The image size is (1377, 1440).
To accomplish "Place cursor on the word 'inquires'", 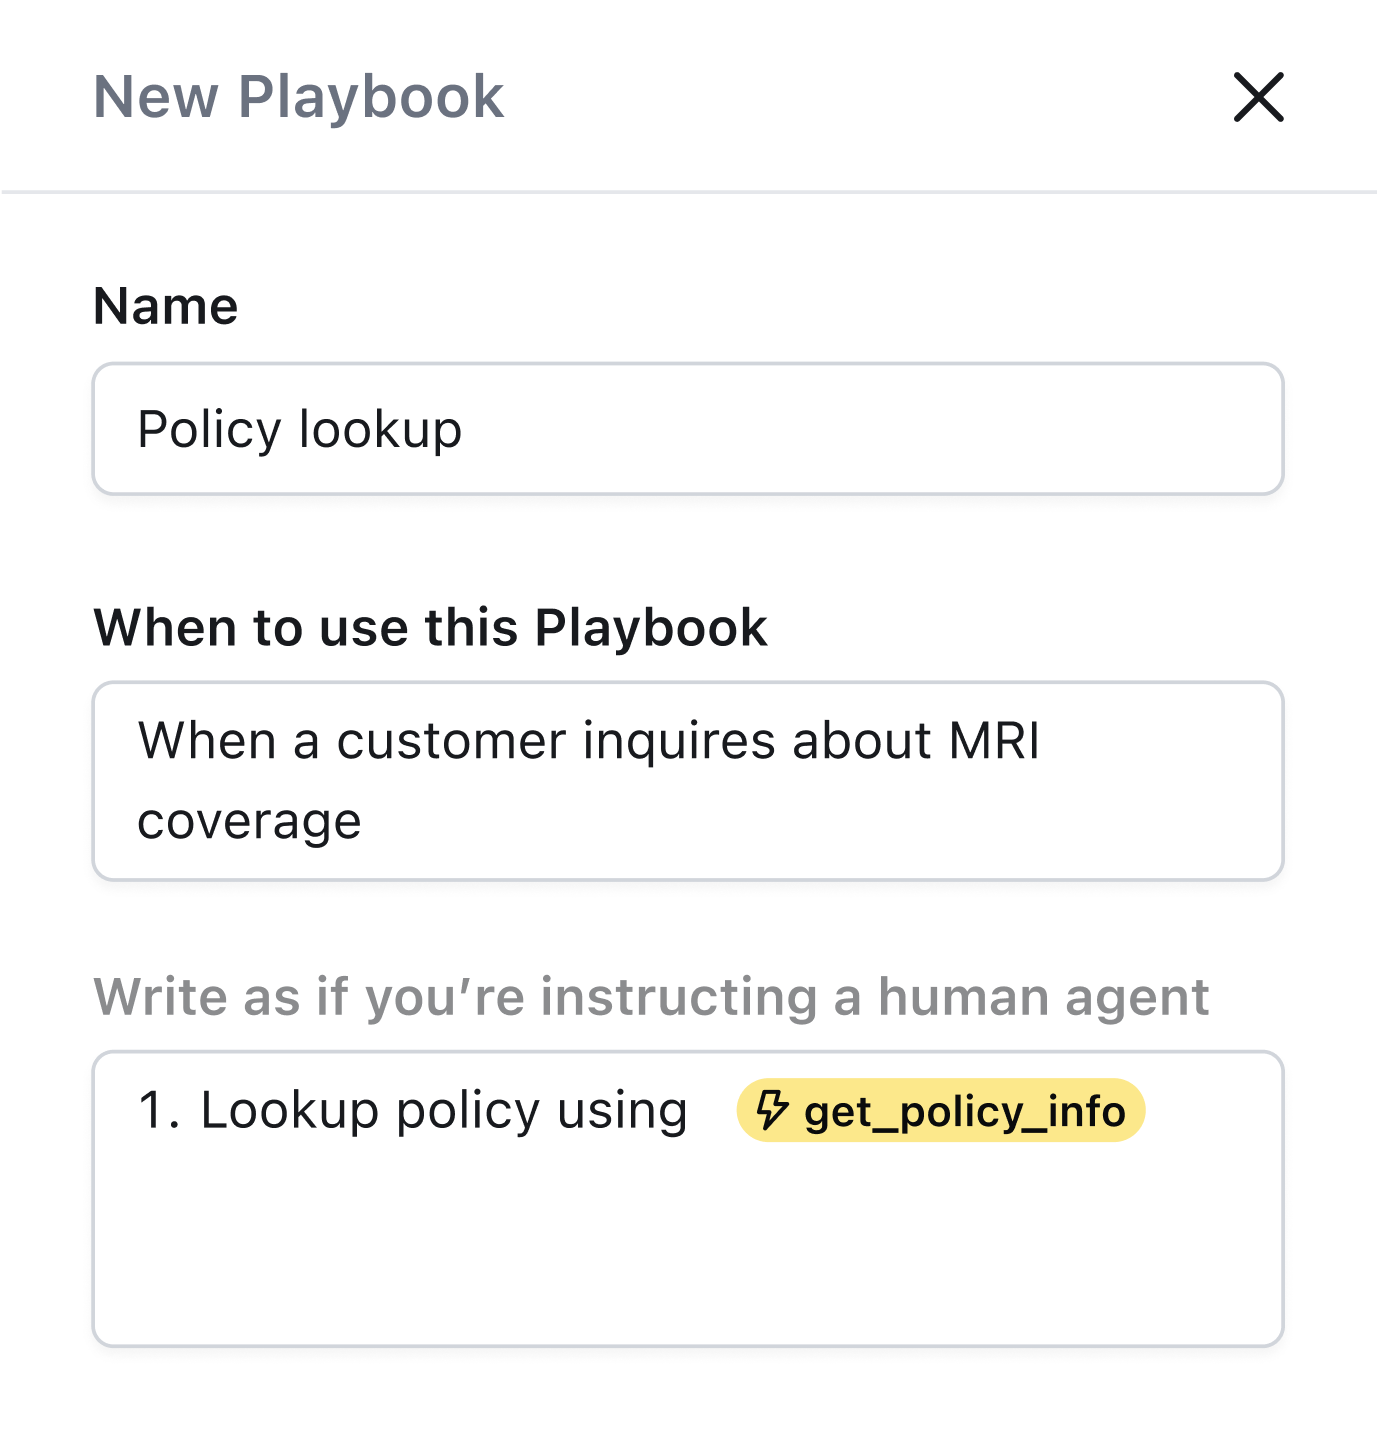I will coord(679,741).
